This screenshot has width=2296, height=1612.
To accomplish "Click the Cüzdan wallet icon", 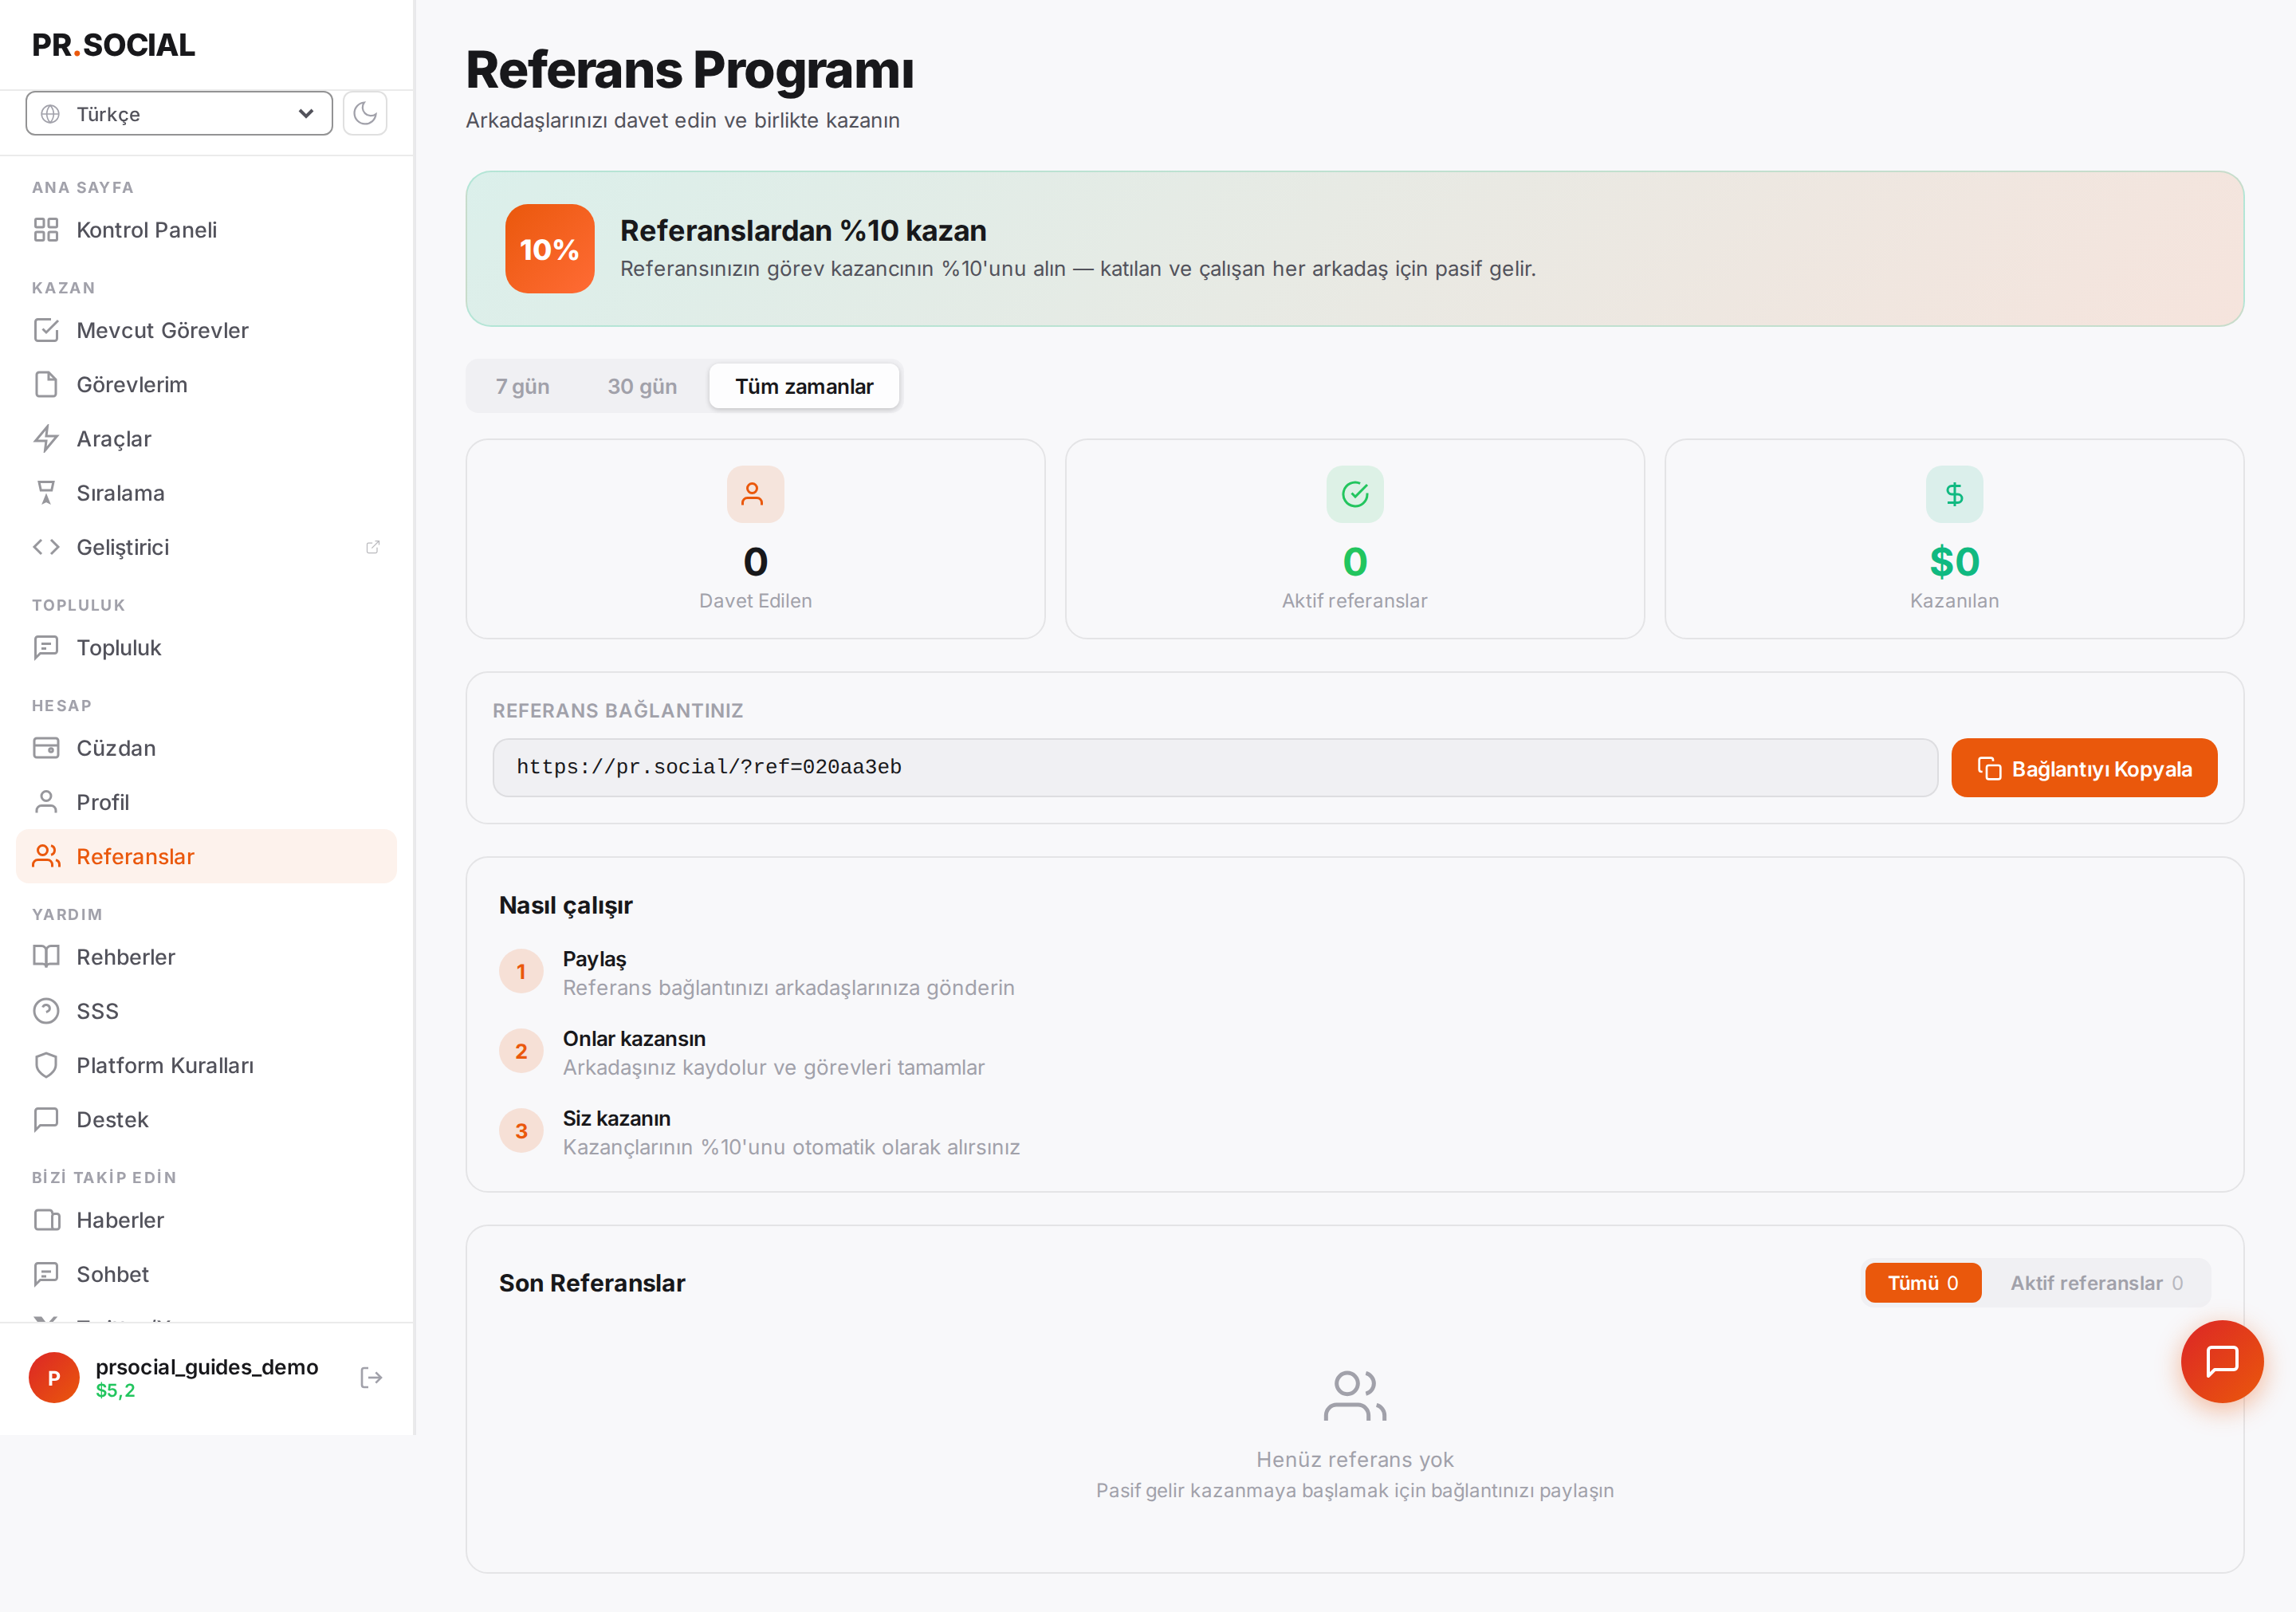I will point(46,747).
